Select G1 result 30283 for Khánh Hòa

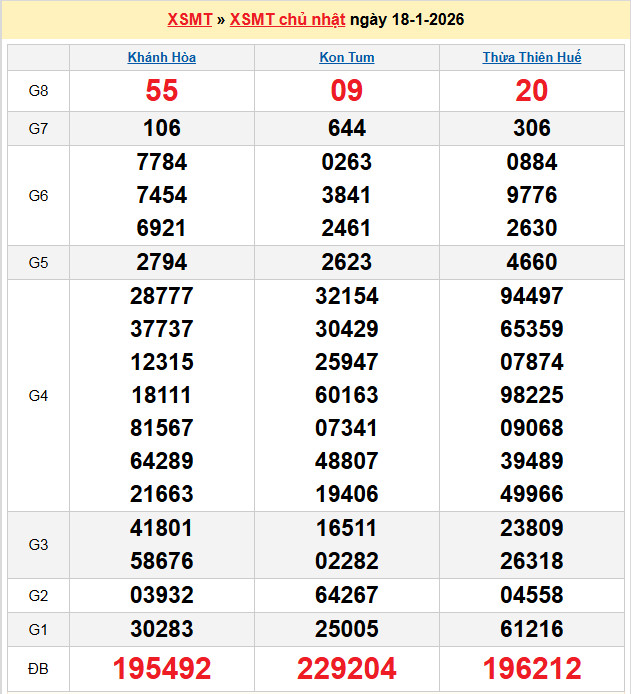click(x=162, y=630)
